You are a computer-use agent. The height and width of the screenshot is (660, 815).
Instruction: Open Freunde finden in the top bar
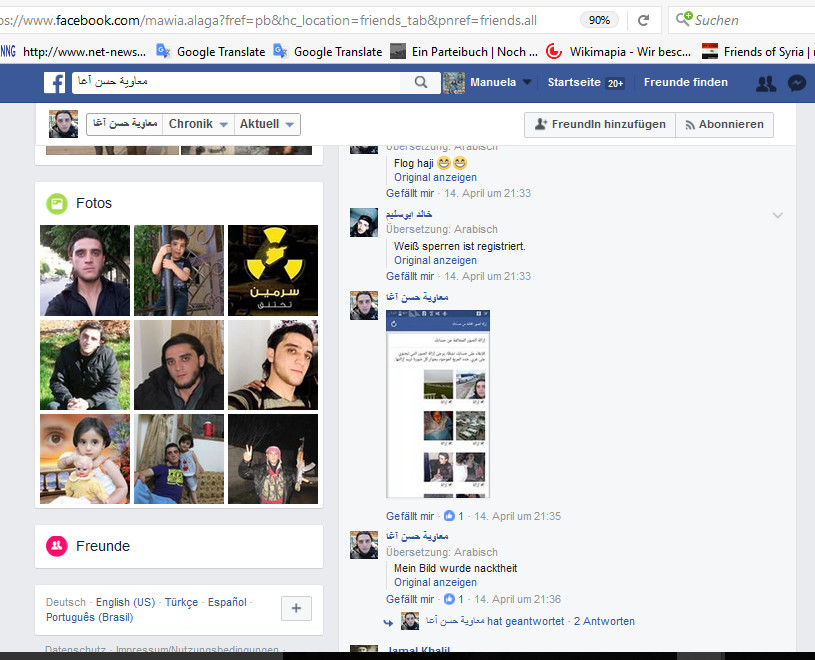point(685,83)
